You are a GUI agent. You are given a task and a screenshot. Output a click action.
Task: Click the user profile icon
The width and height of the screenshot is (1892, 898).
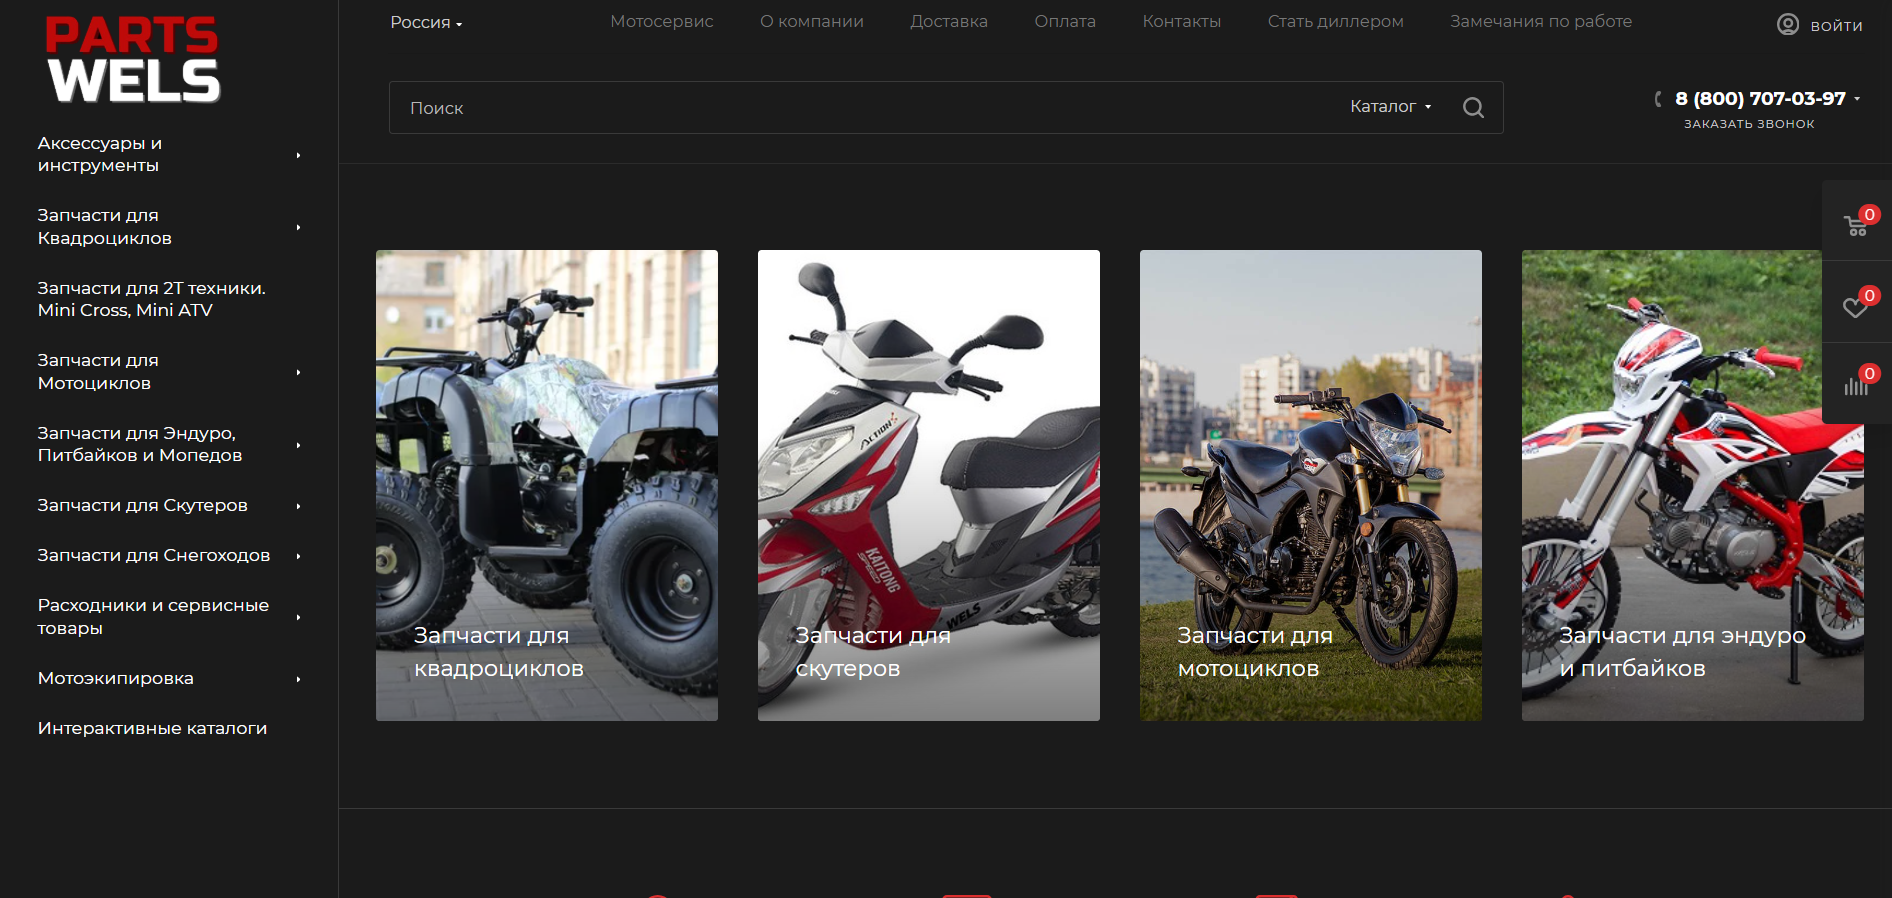coord(1788,25)
